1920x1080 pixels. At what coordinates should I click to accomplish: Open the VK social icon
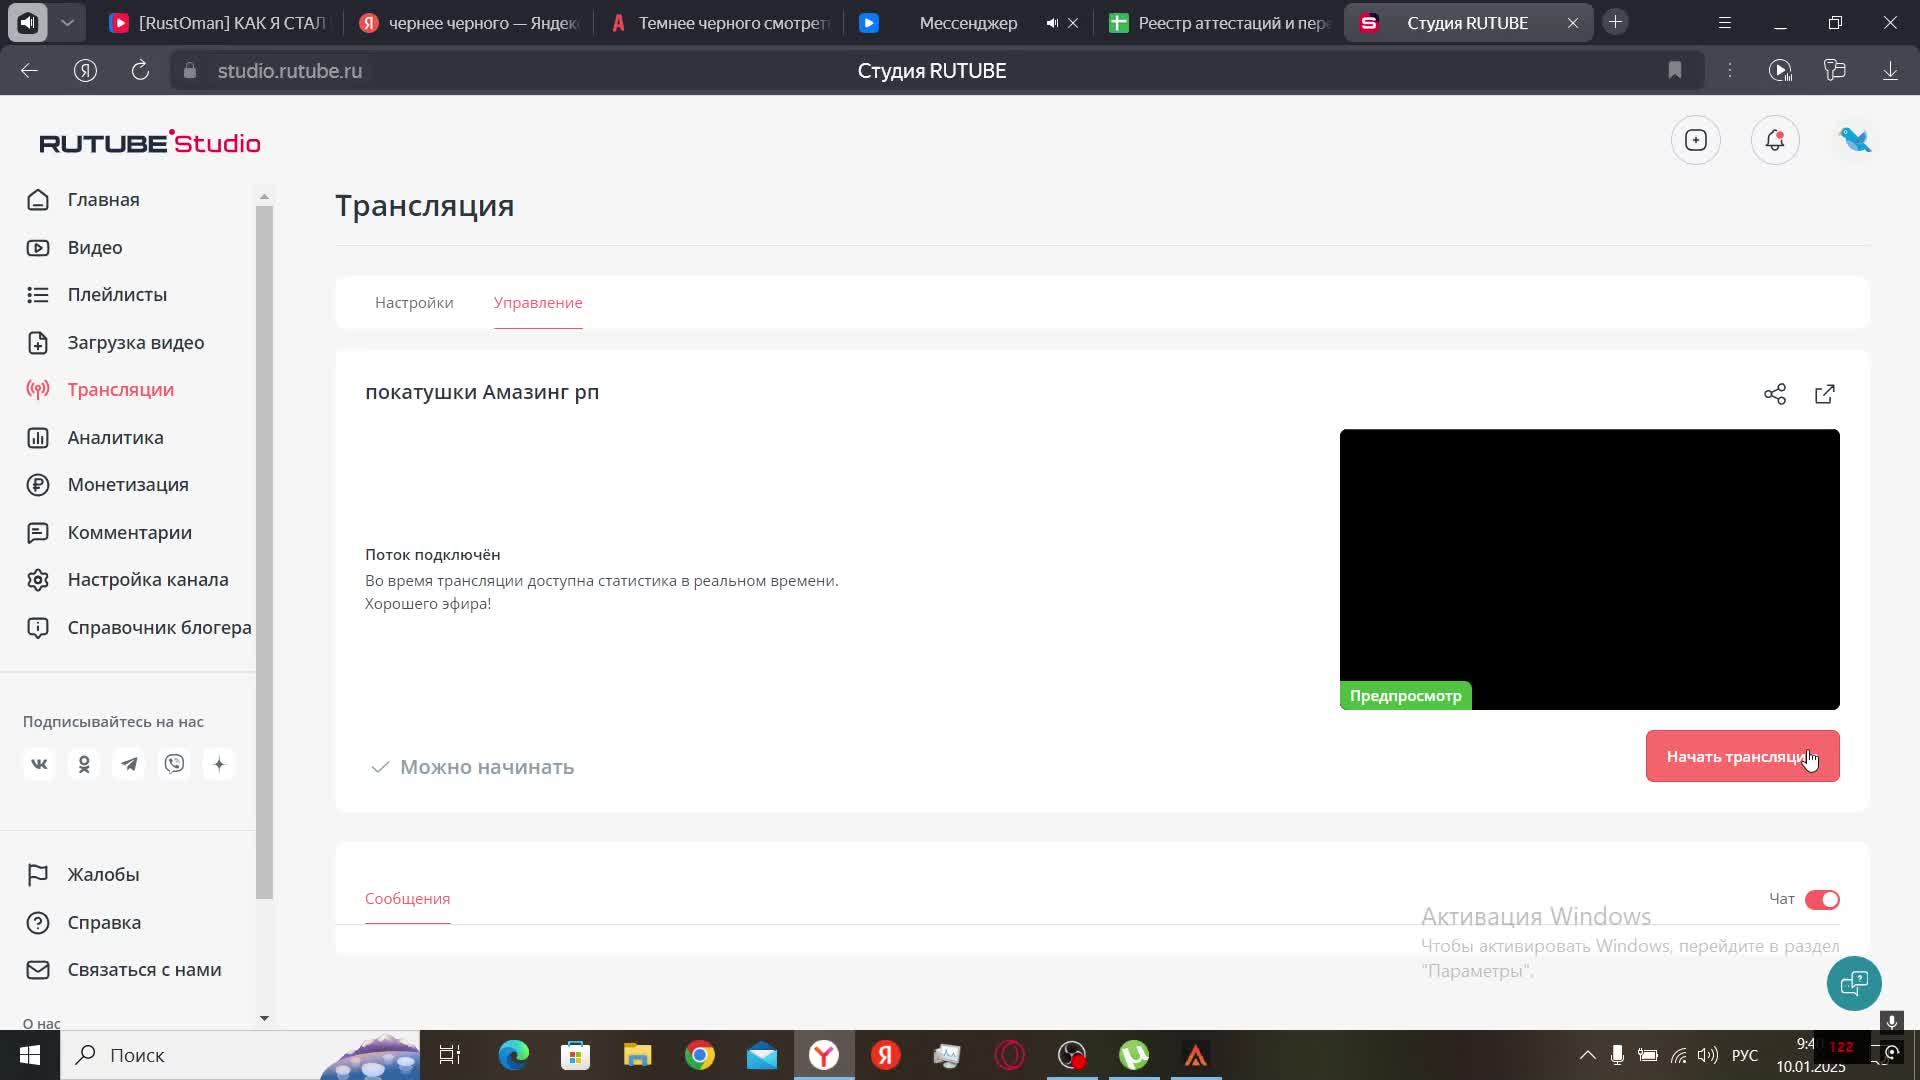[x=39, y=765]
